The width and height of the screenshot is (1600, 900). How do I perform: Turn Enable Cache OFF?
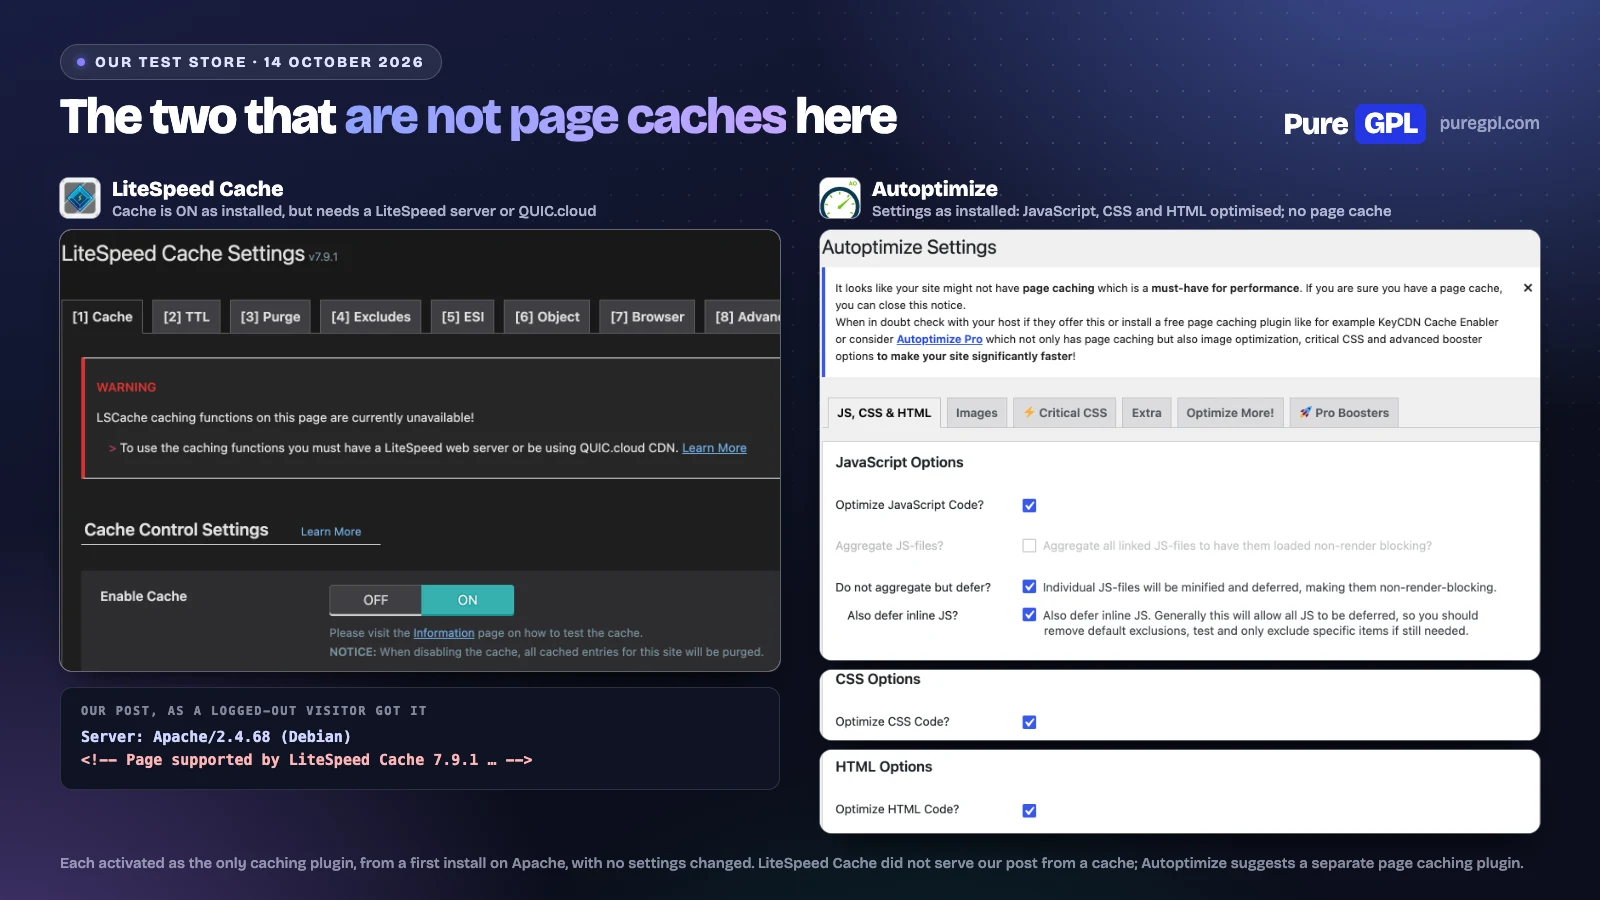click(376, 600)
